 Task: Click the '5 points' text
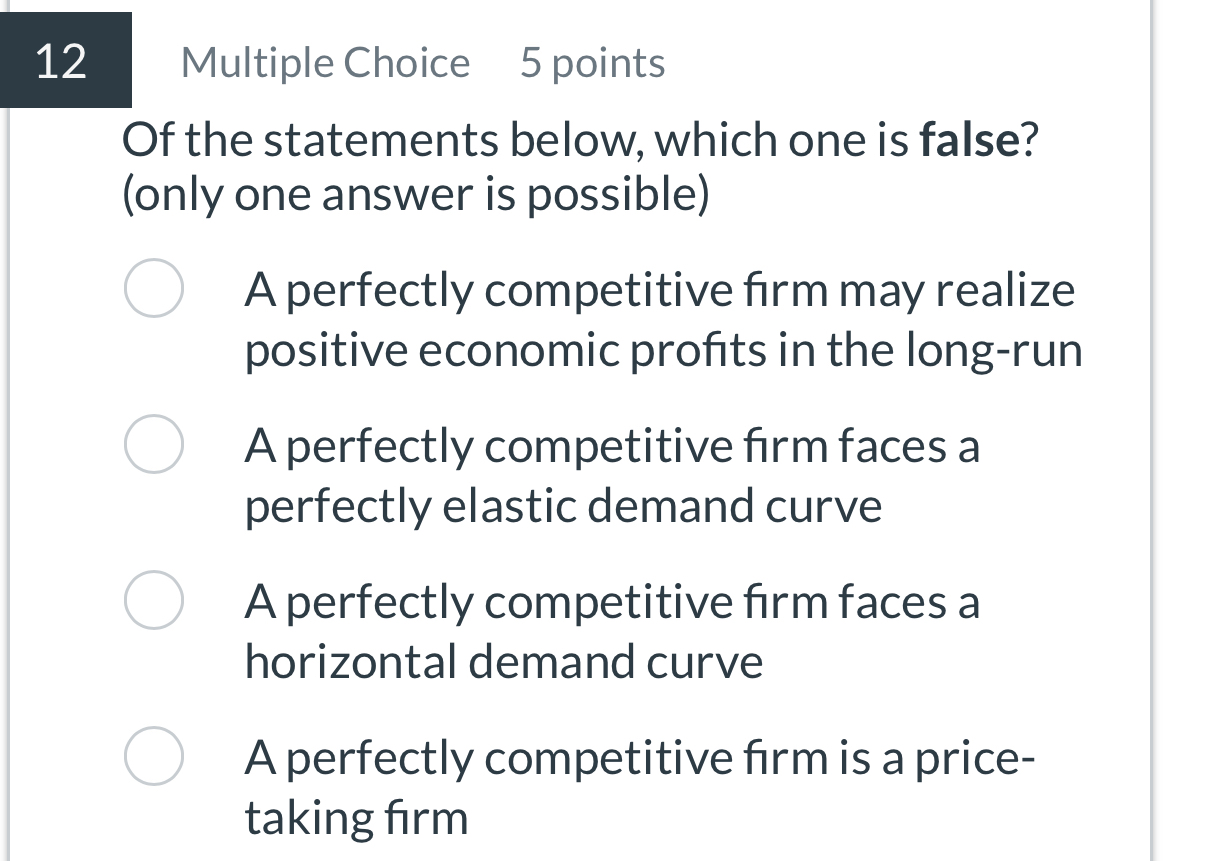click(x=590, y=62)
